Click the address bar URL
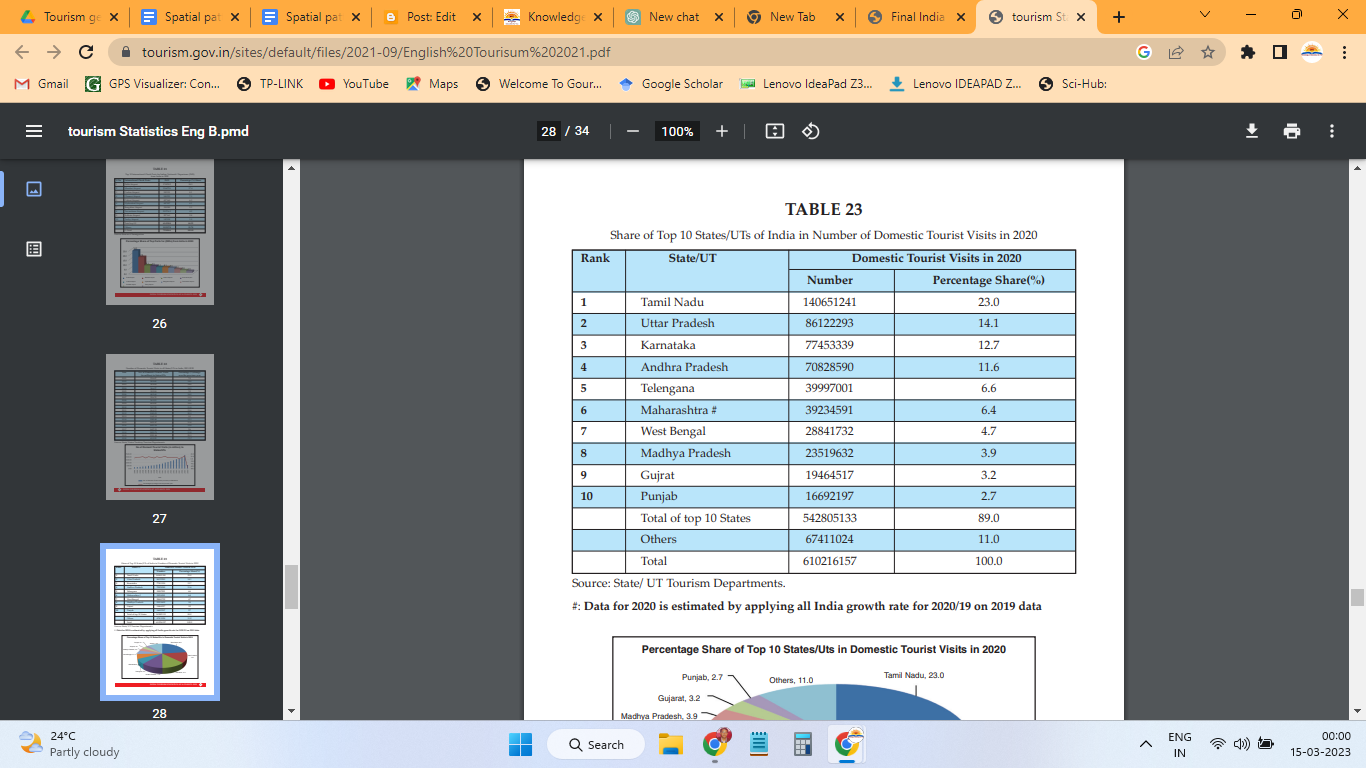Viewport: 1366px width, 768px height. (x=376, y=52)
